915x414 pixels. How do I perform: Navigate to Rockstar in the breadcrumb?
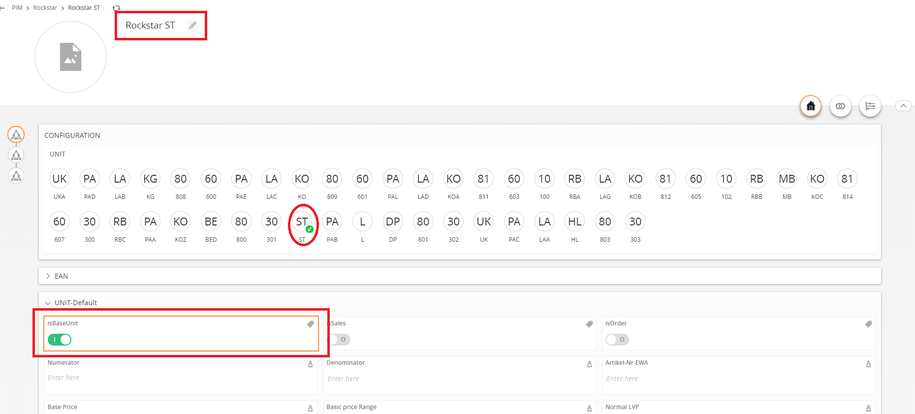click(45, 8)
